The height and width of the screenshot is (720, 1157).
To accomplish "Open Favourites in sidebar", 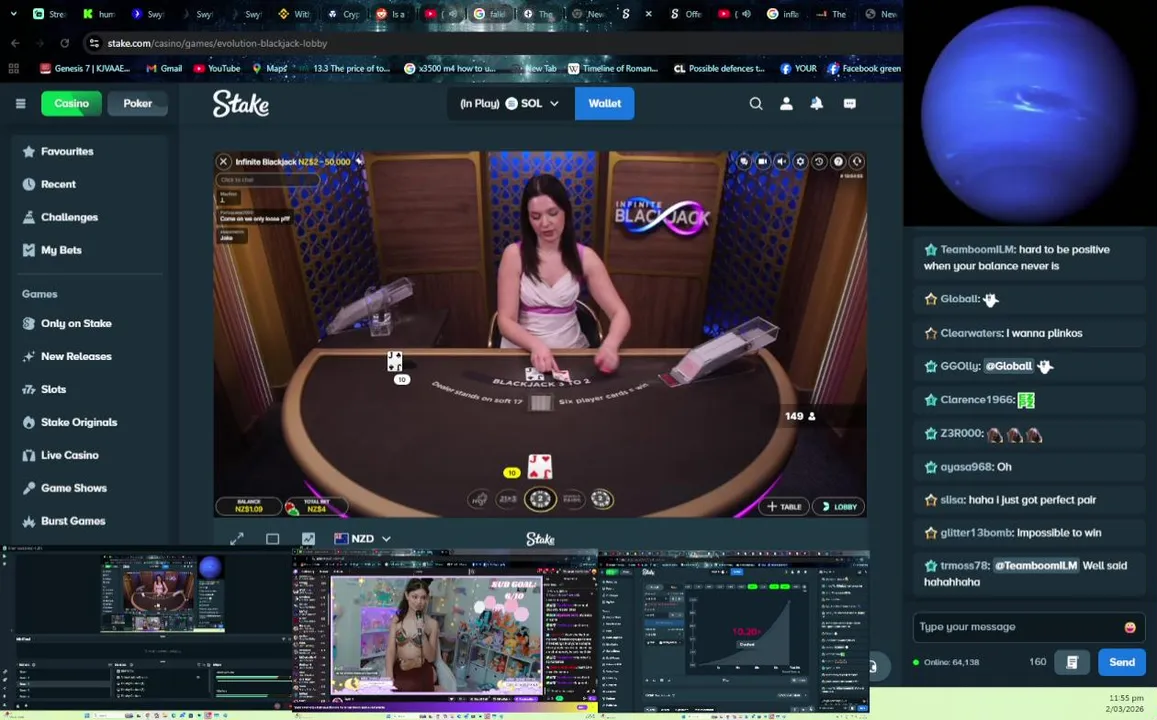I will [x=89, y=151].
